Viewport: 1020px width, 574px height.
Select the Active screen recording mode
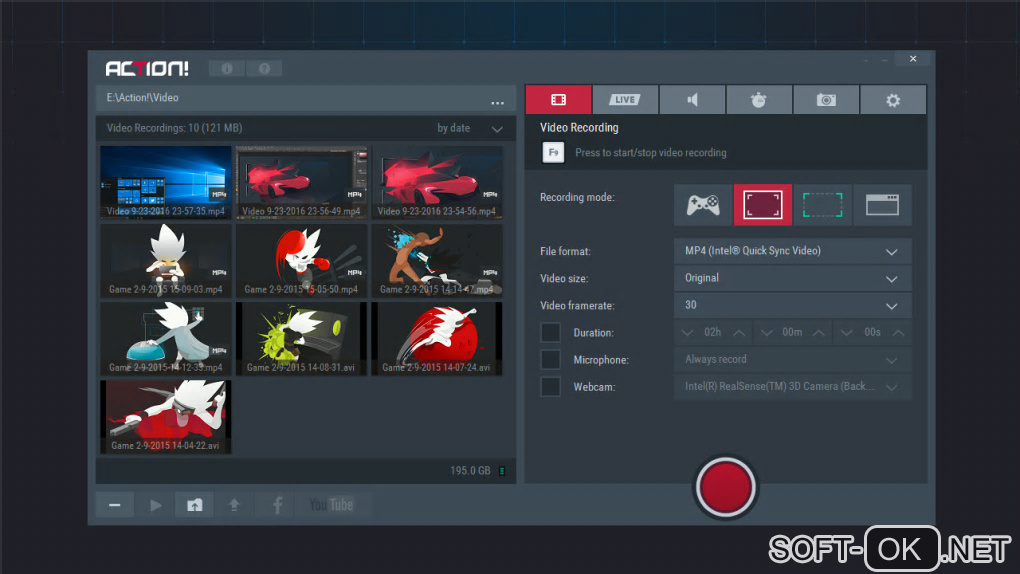[x=763, y=205]
